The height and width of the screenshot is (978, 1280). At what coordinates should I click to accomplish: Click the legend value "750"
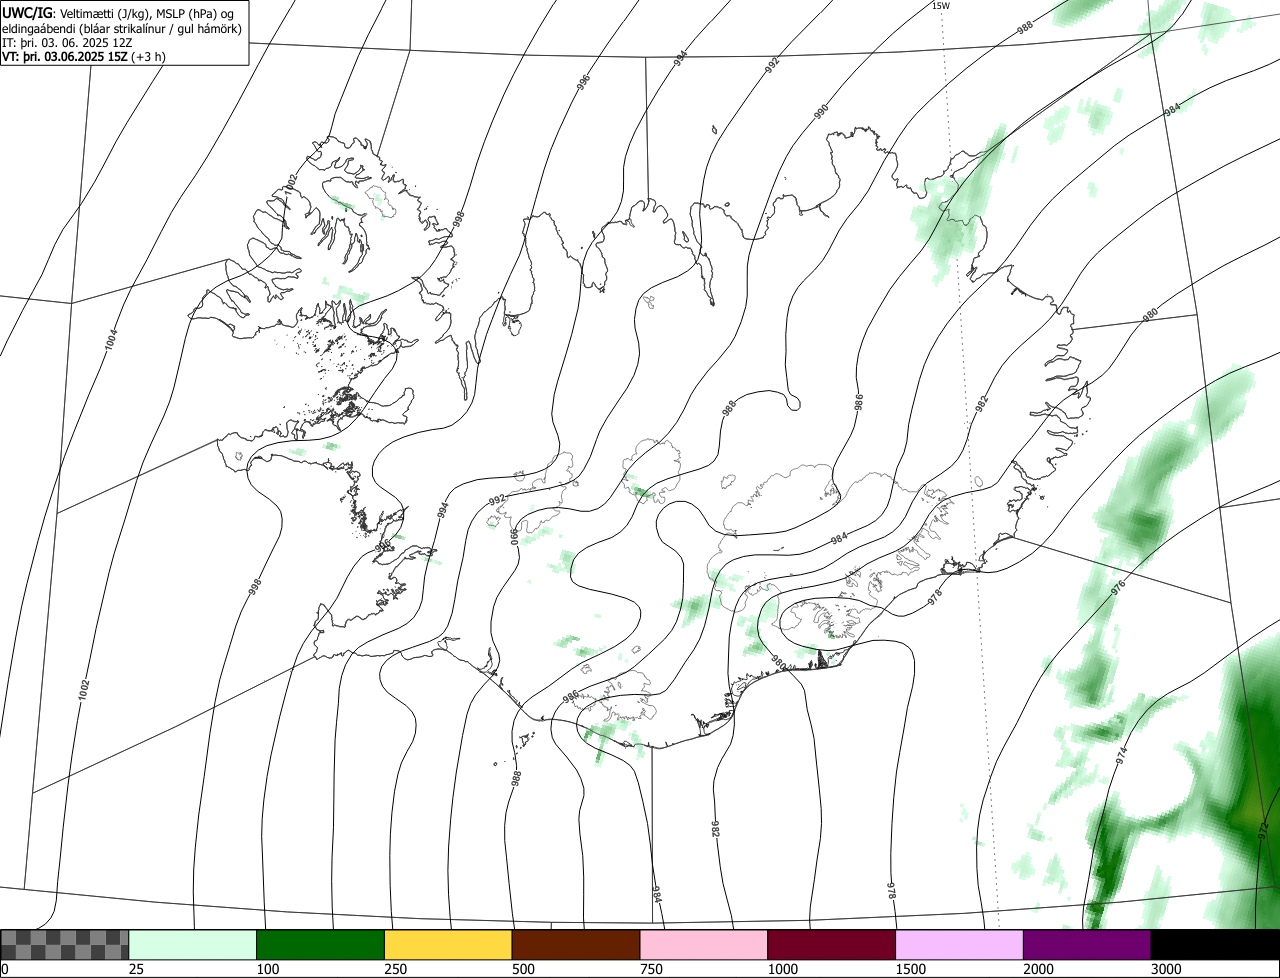[x=651, y=969]
